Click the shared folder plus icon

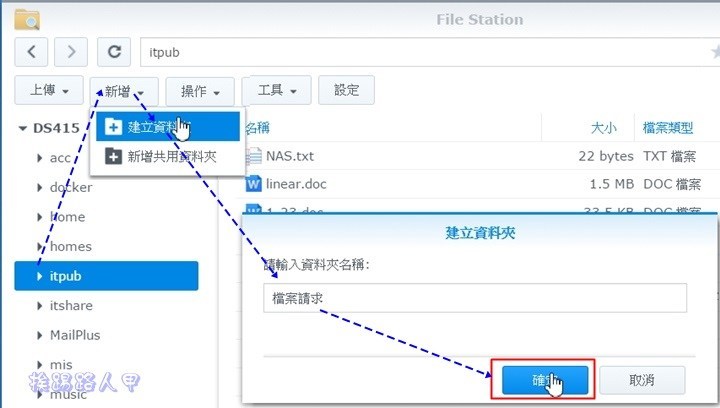[x=113, y=156]
